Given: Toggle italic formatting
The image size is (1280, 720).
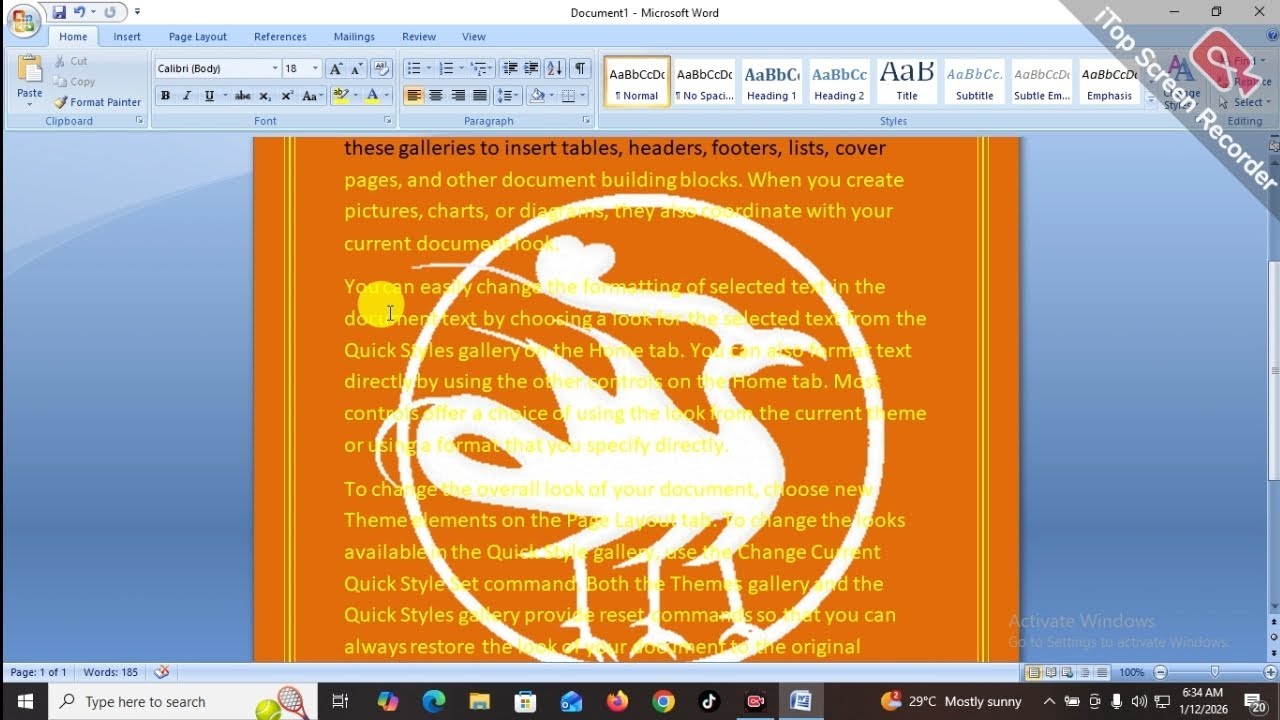Looking at the screenshot, I should 186,96.
